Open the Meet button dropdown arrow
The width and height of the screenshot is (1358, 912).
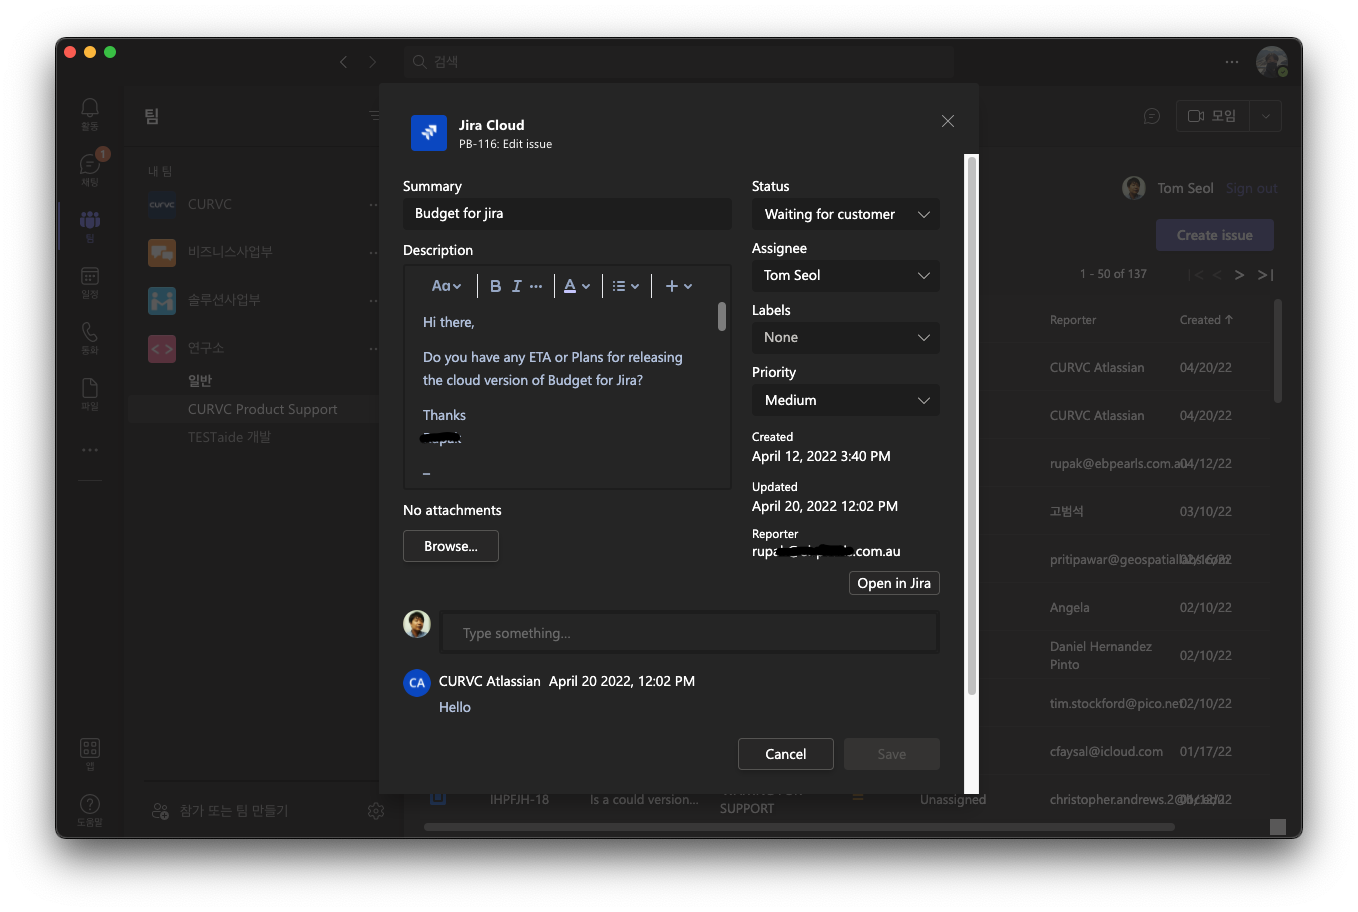(1266, 116)
